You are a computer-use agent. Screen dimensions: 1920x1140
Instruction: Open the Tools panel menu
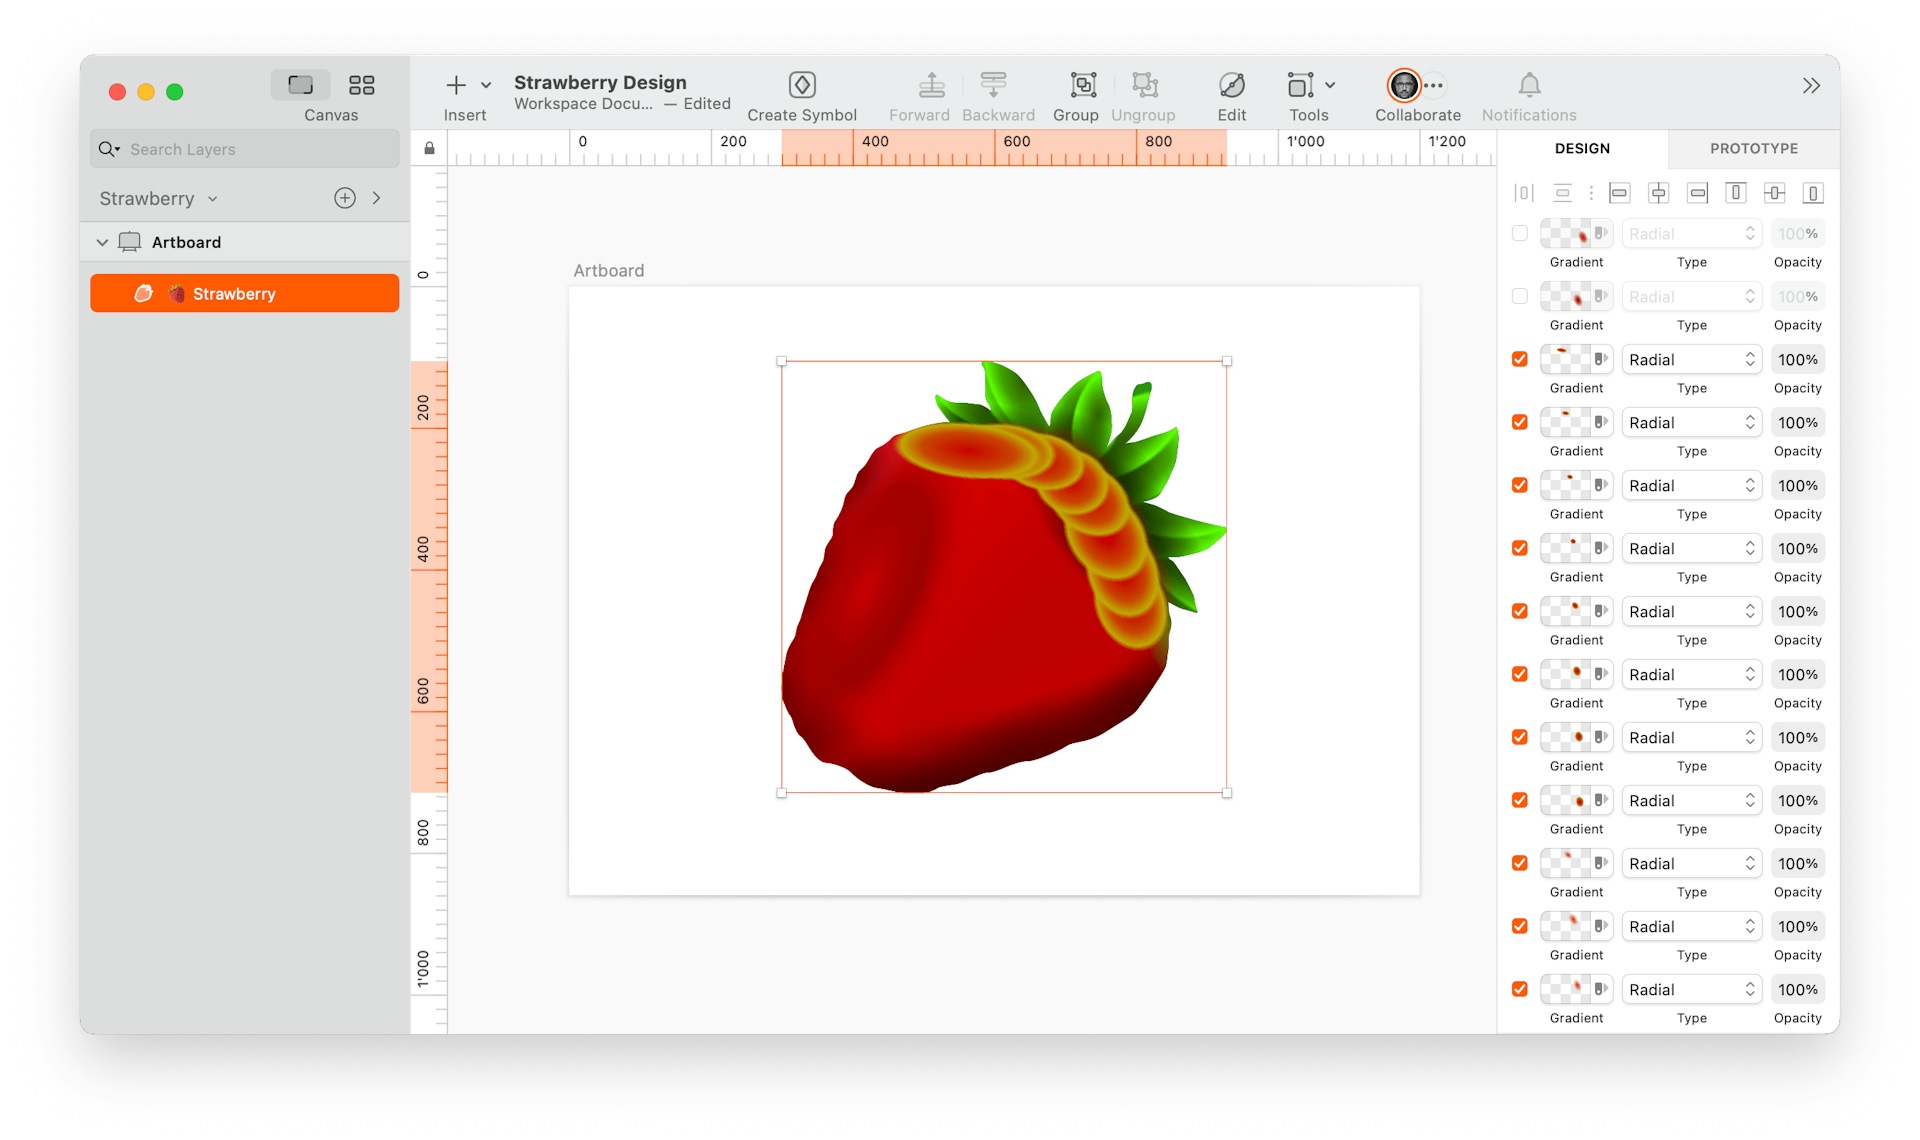(1330, 86)
